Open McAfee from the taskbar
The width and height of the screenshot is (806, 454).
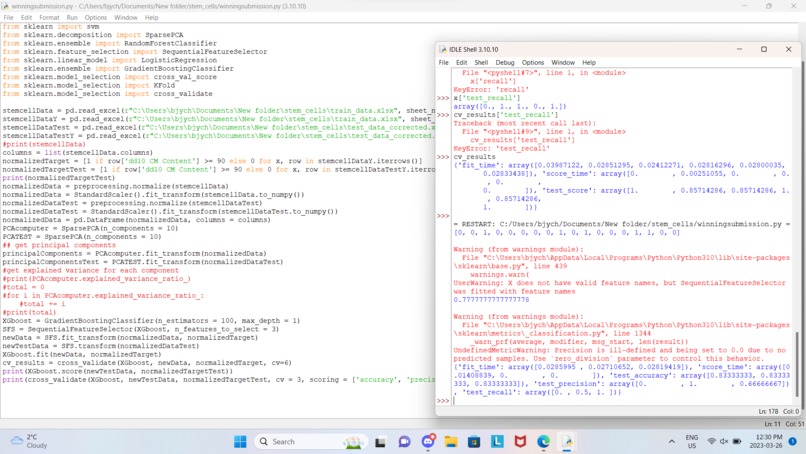[520, 442]
